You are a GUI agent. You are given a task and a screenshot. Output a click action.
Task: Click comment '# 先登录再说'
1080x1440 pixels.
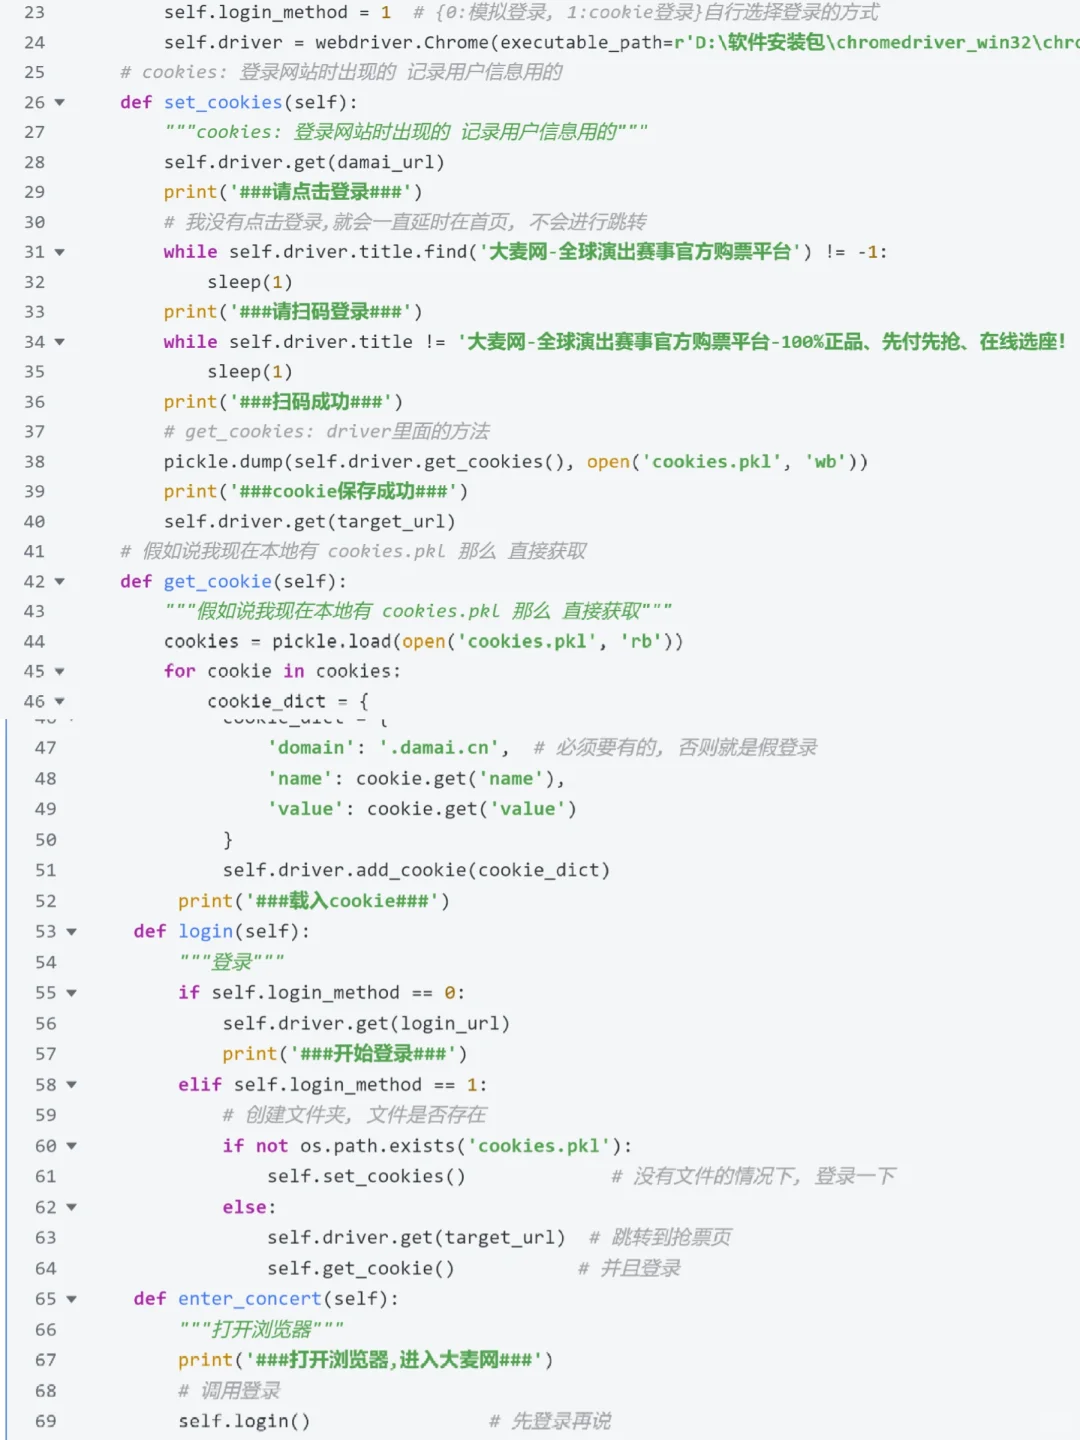(550, 1421)
